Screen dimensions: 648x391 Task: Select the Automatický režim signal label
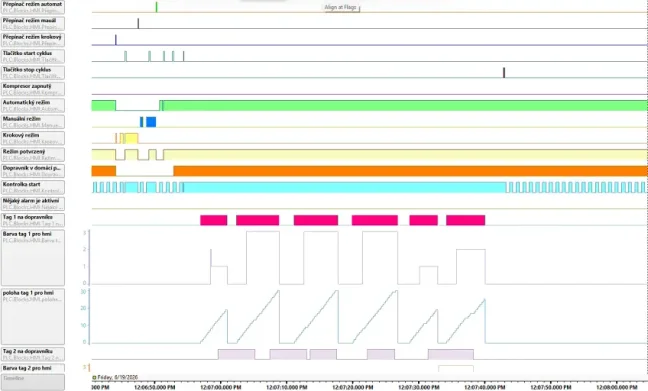(x=33, y=105)
